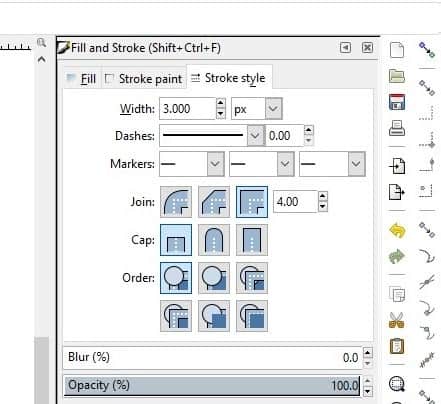Open an existing file via folder icon
Screen dimensions: 441x404
(397, 76)
